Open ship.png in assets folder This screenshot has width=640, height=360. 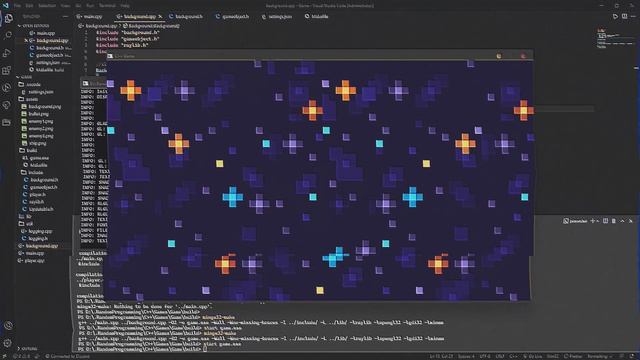pyautogui.click(x=34, y=143)
